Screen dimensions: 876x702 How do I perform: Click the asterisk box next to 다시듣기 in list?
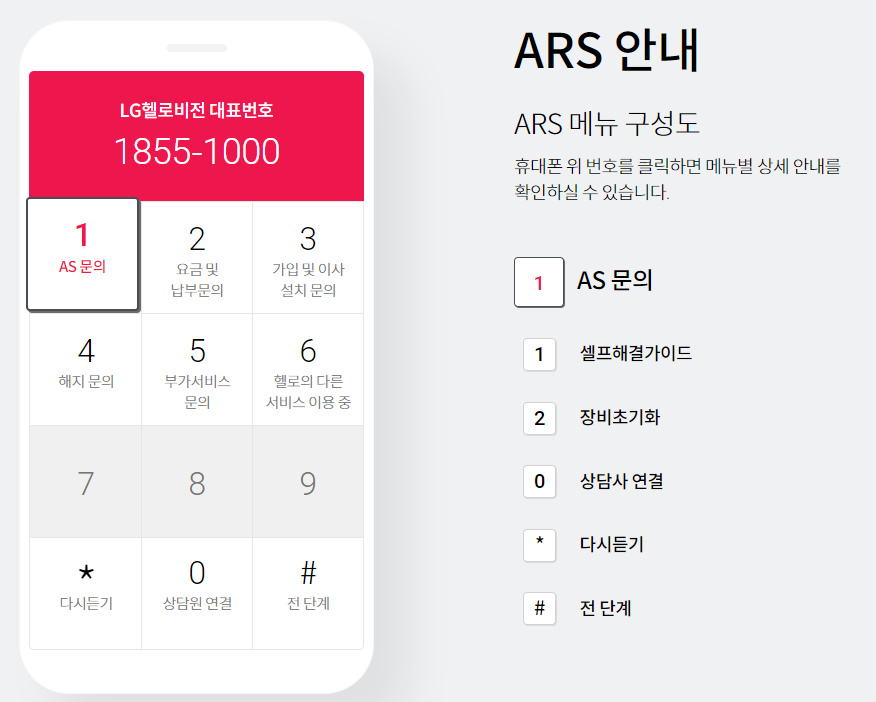[x=539, y=545]
